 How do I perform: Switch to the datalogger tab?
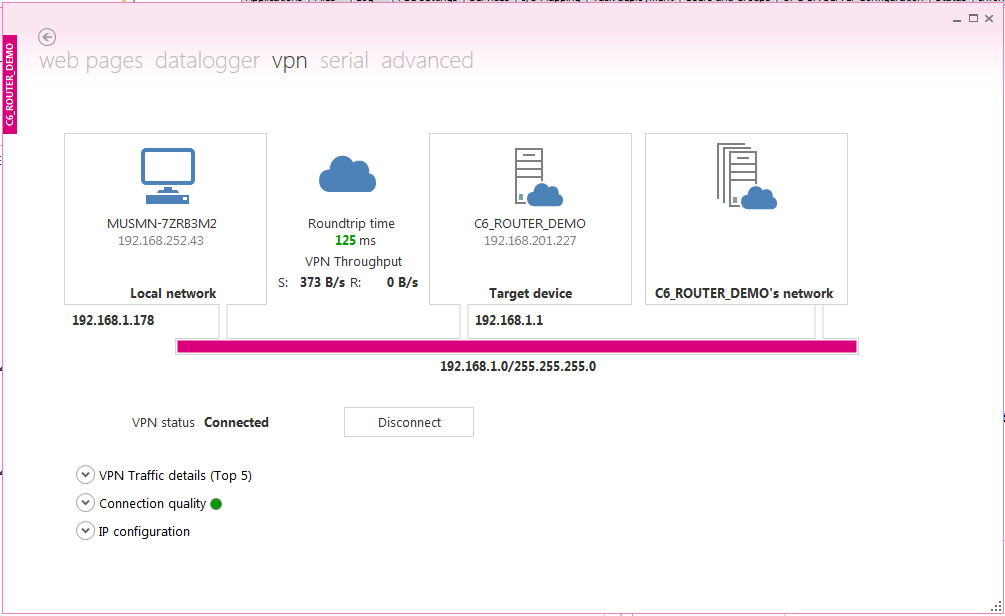[207, 60]
